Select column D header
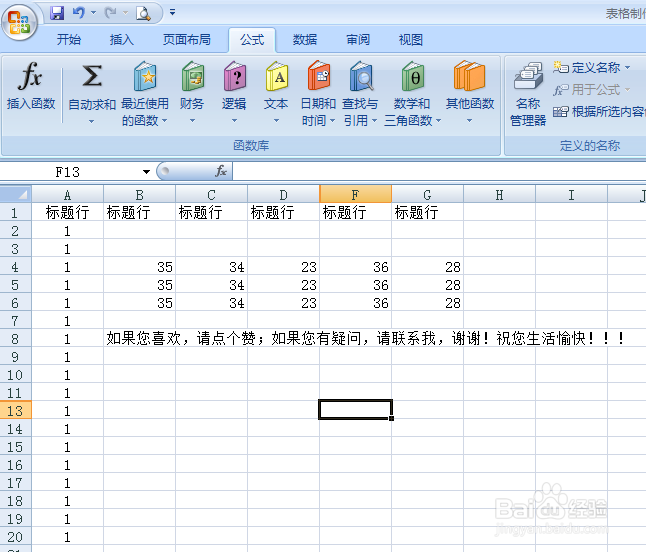The height and width of the screenshot is (552, 646). [x=283, y=194]
